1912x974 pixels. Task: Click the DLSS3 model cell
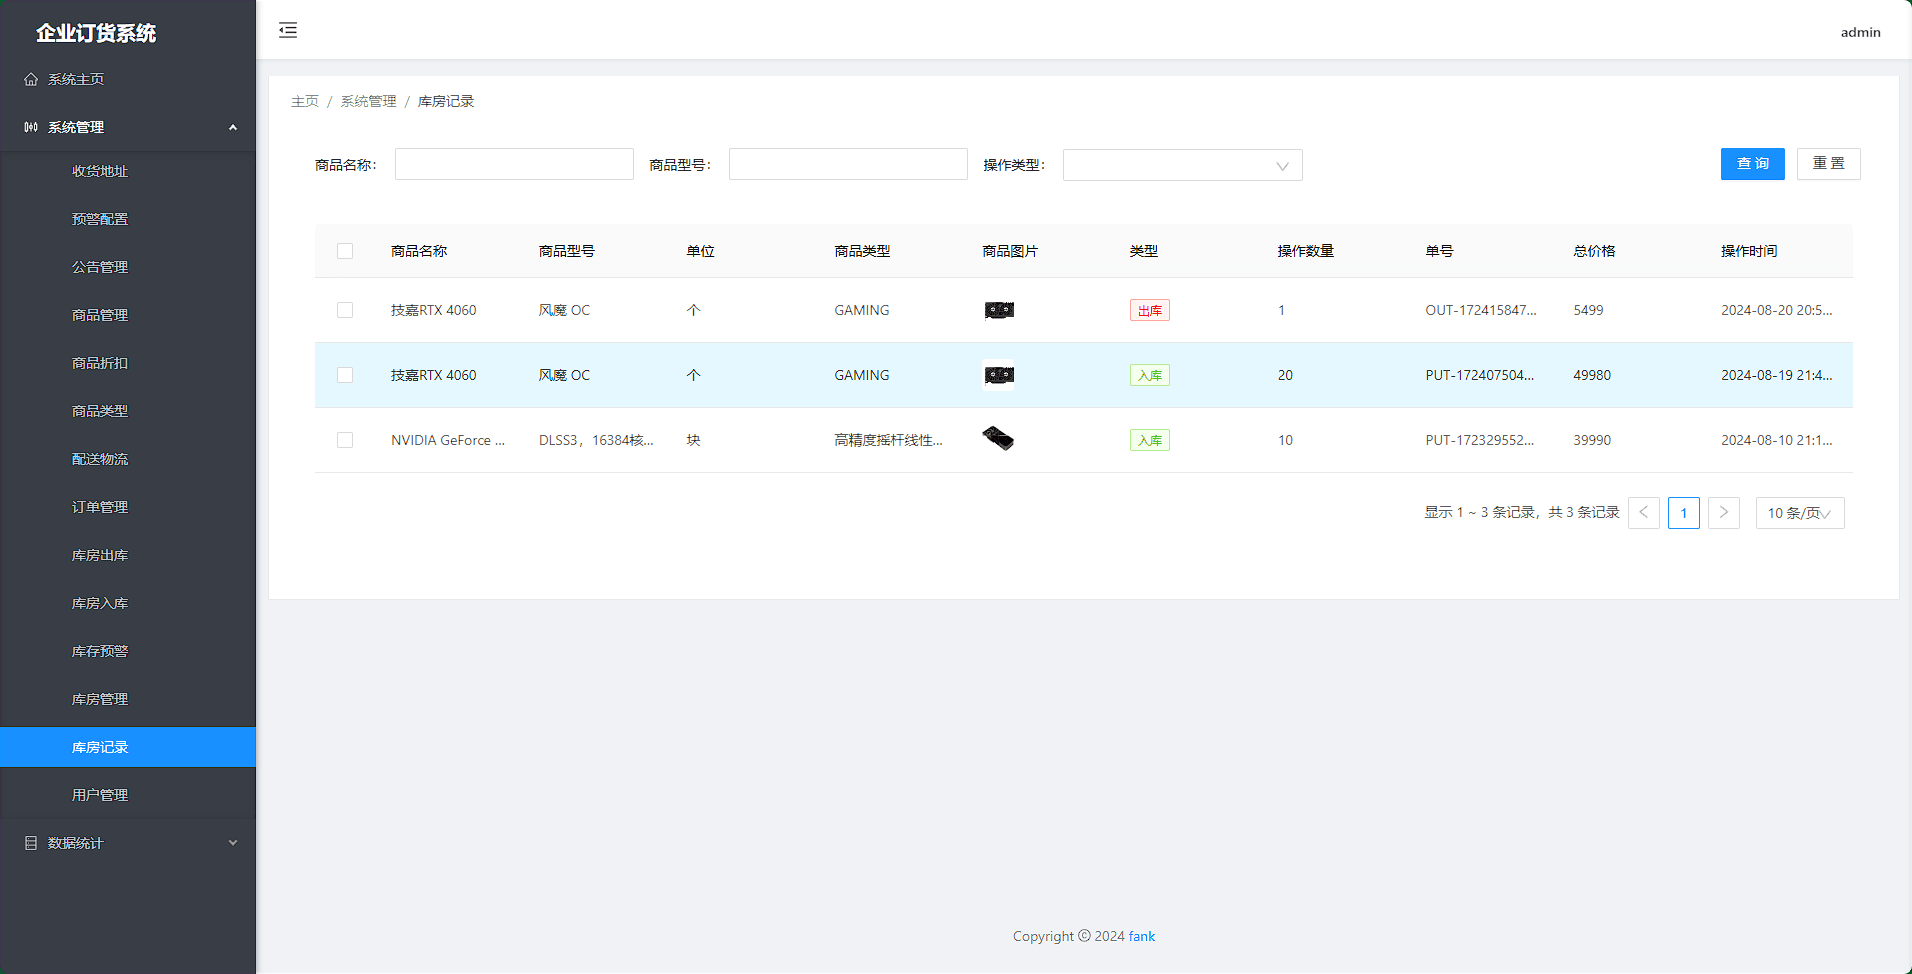pos(596,440)
